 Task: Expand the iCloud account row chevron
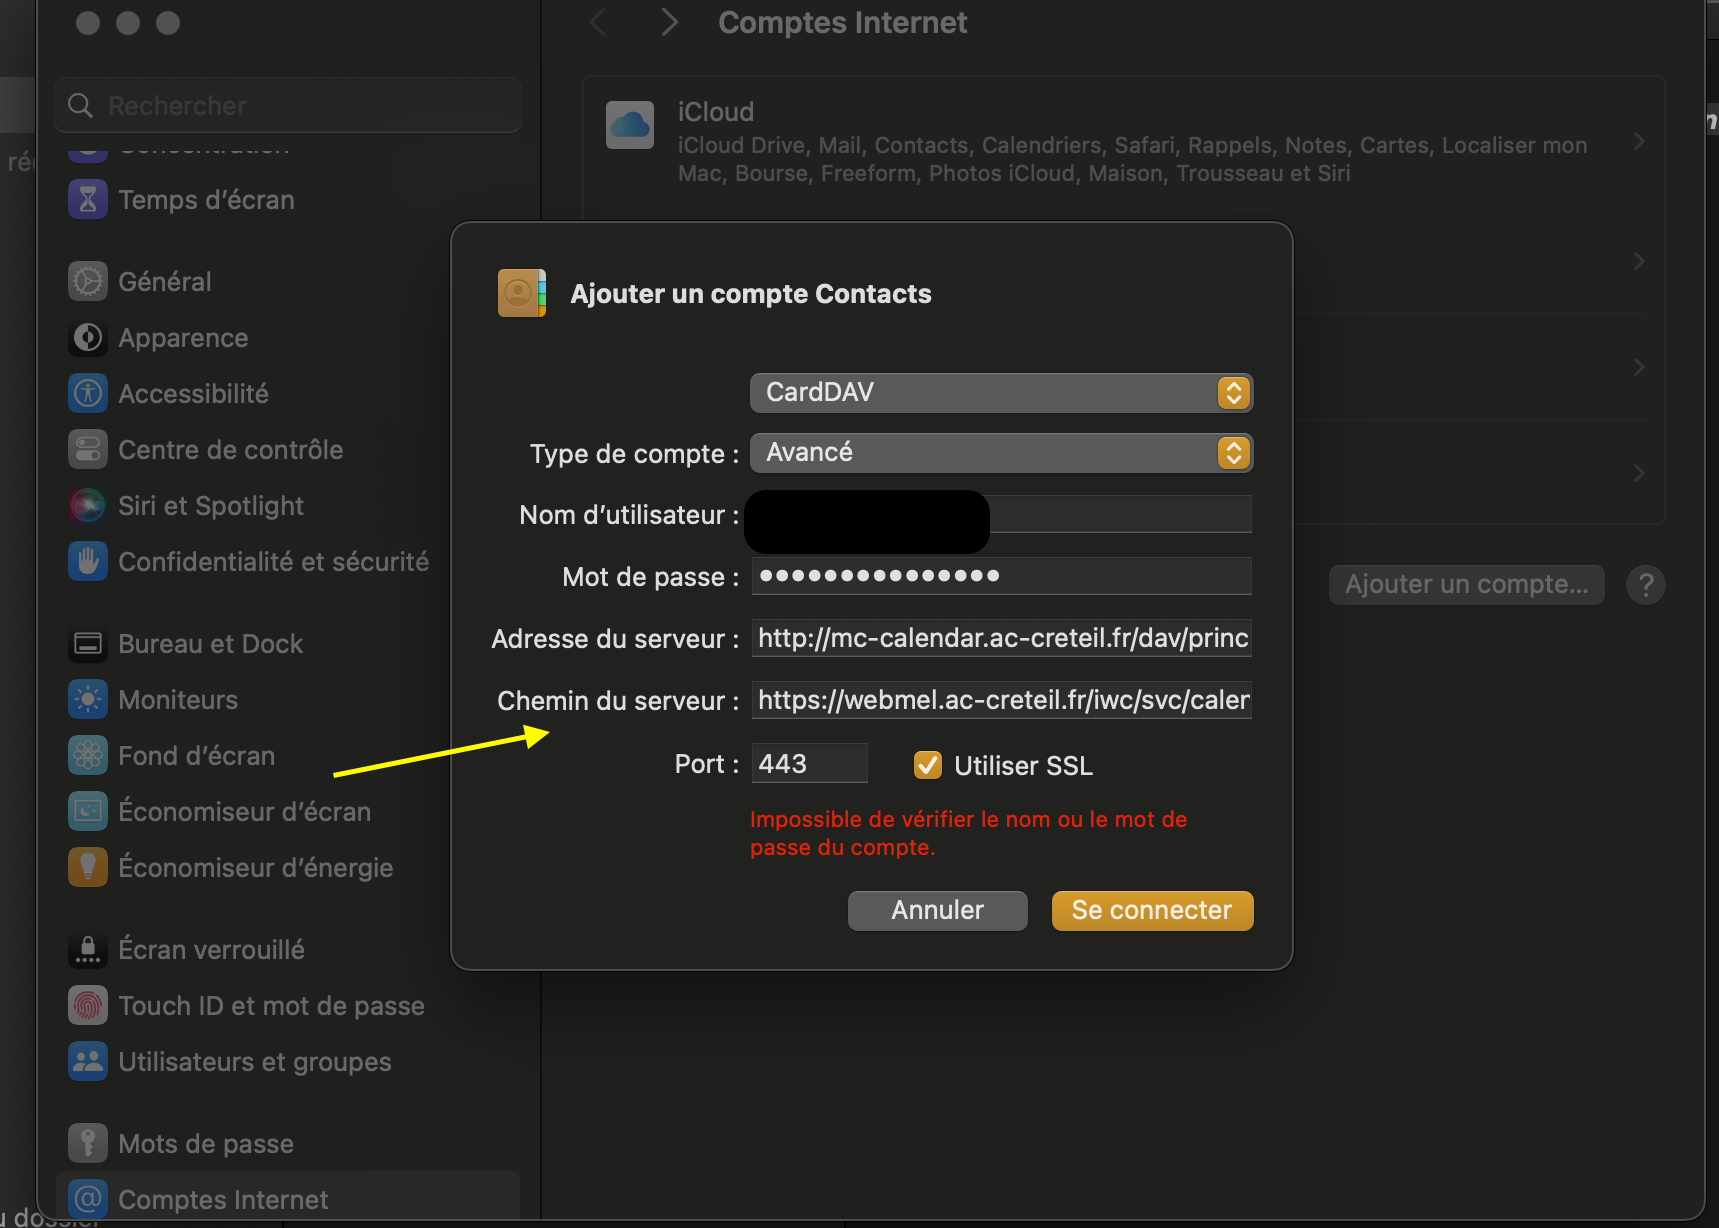tap(1639, 141)
